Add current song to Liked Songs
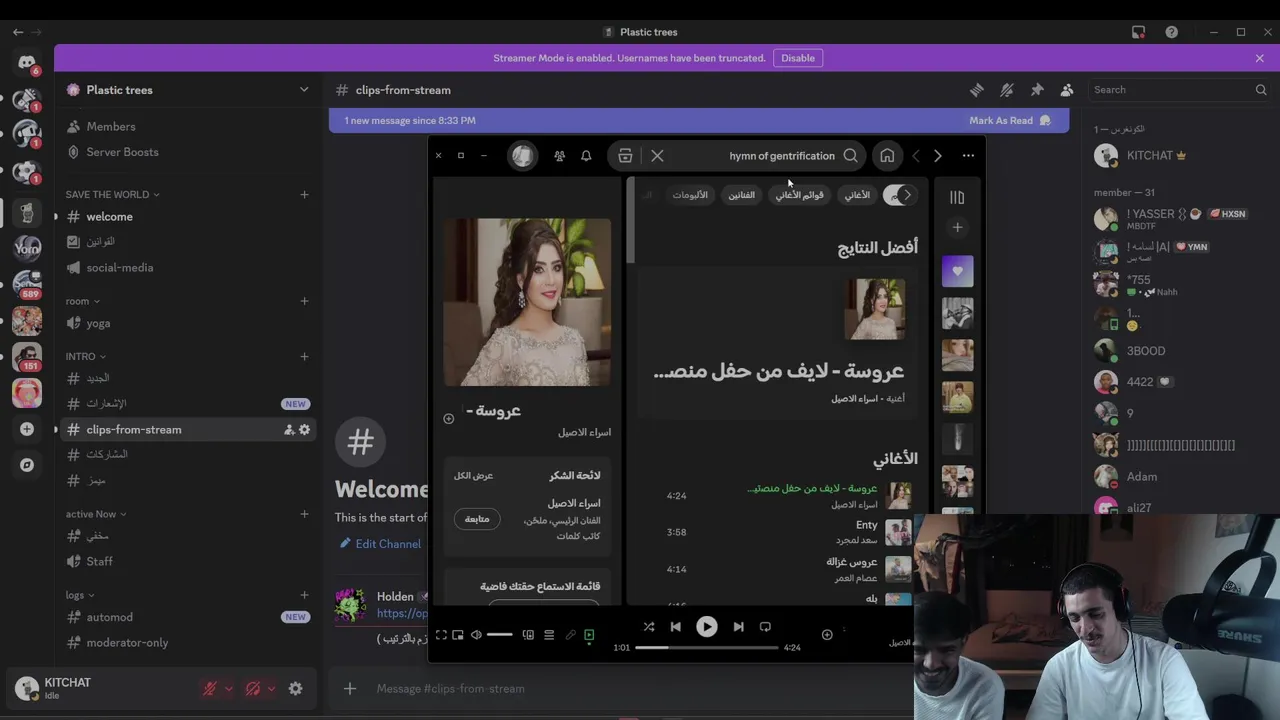Viewport: 1280px width, 720px height. 827,634
